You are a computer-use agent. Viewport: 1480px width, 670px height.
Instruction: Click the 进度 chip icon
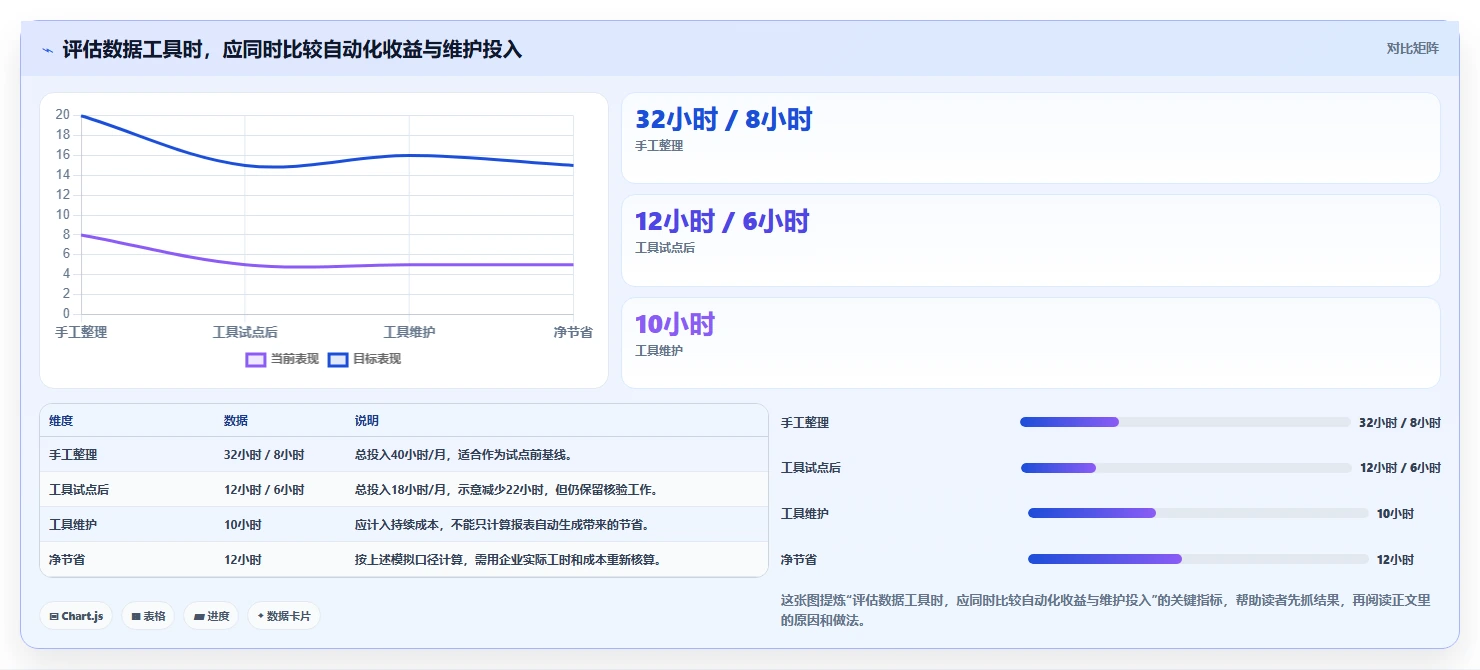199,617
